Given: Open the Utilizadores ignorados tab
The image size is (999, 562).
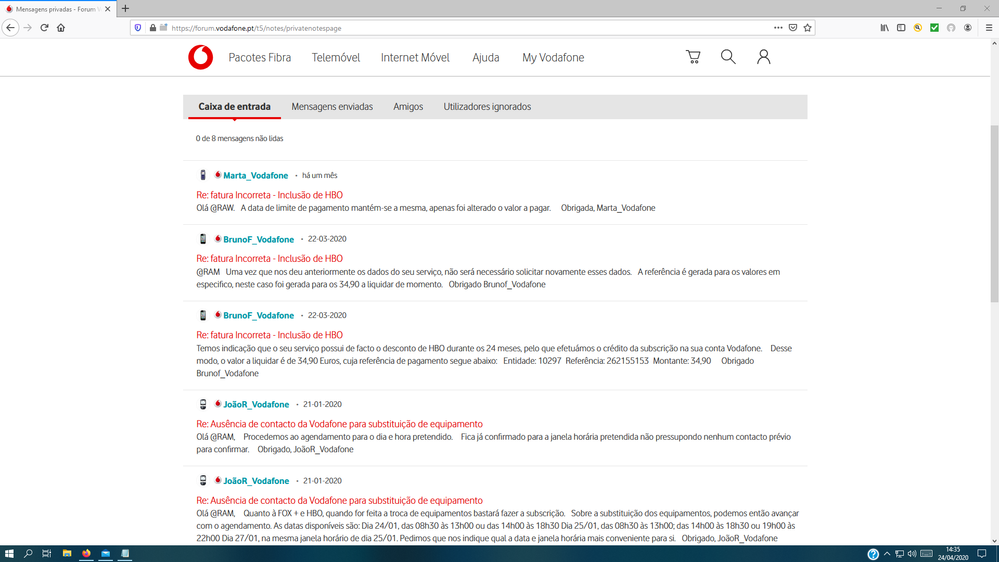Looking at the screenshot, I should [x=487, y=107].
